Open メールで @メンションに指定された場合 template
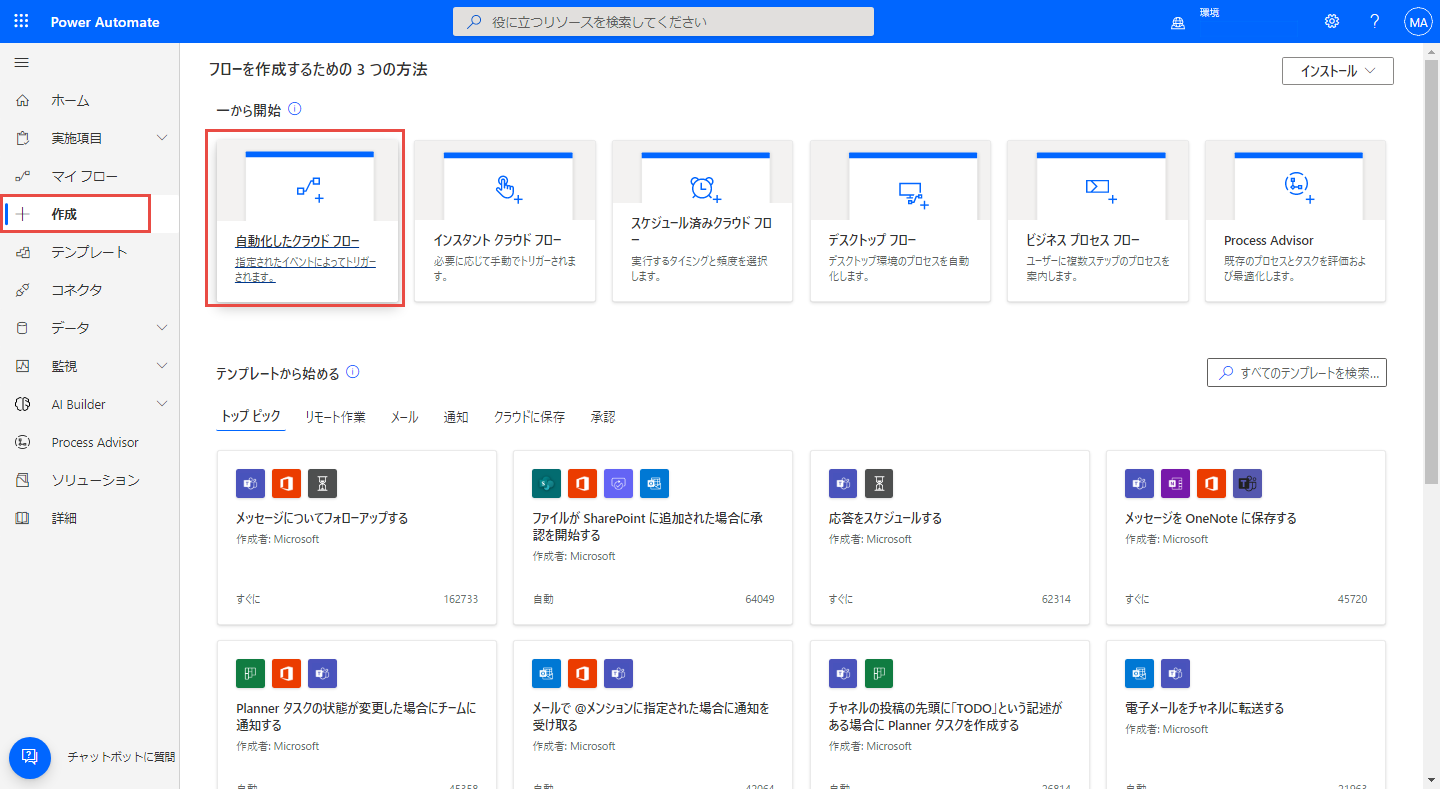This screenshot has width=1440, height=789. (651, 716)
